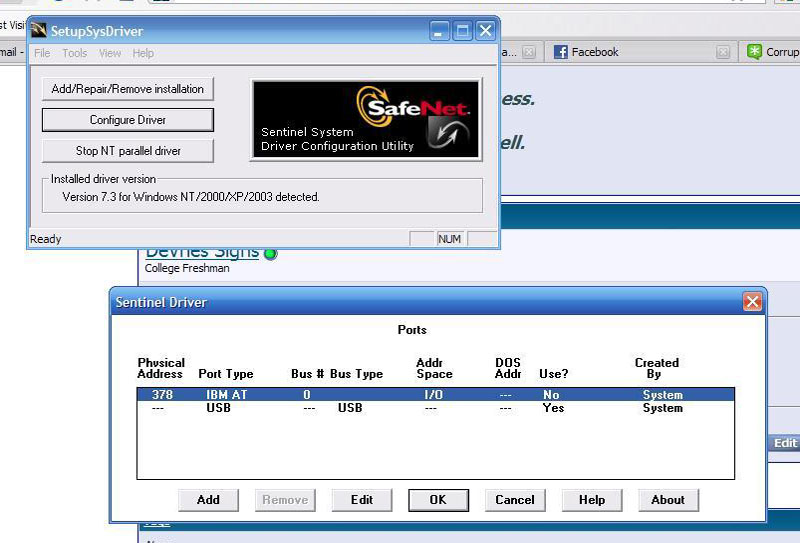The image size is (800, 543).
Task: Click the About button
Action: pyautogui.click(x=668, y=500)
